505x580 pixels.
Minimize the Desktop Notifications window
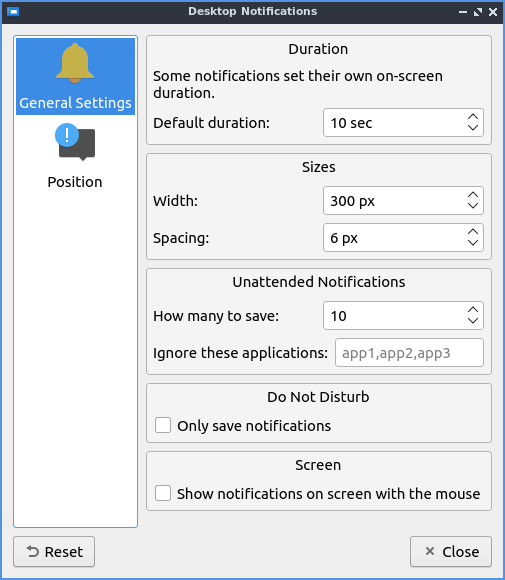[462, 12]
